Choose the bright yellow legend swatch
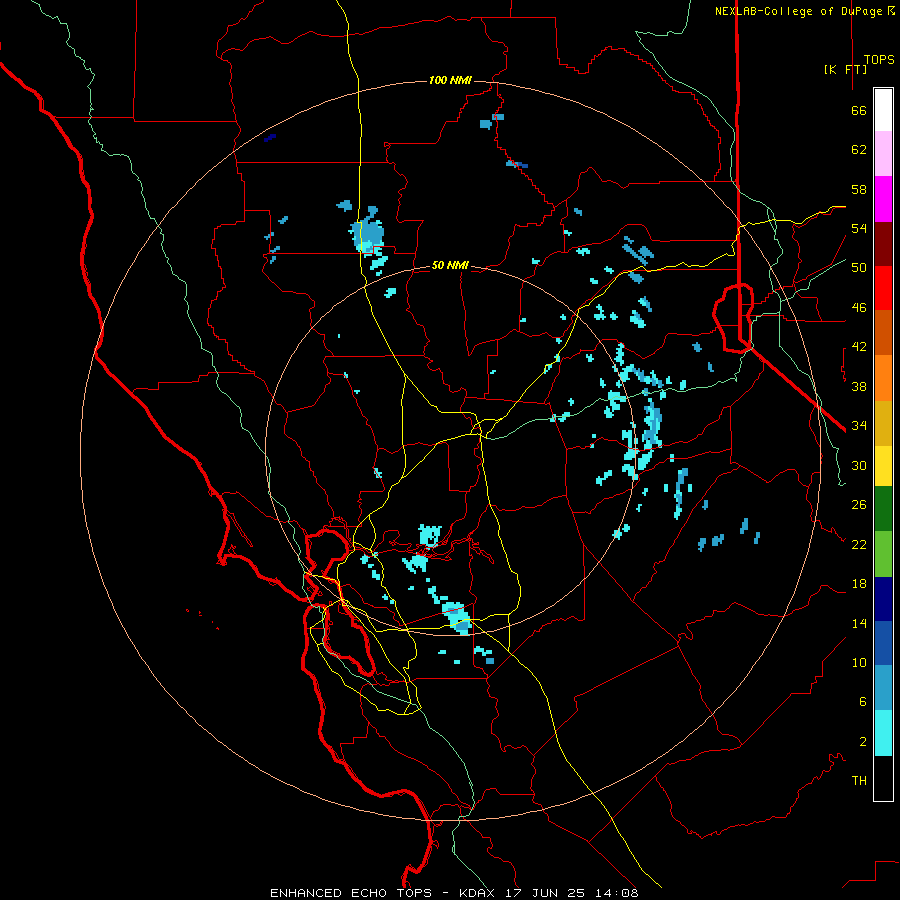 pos(883,466)
